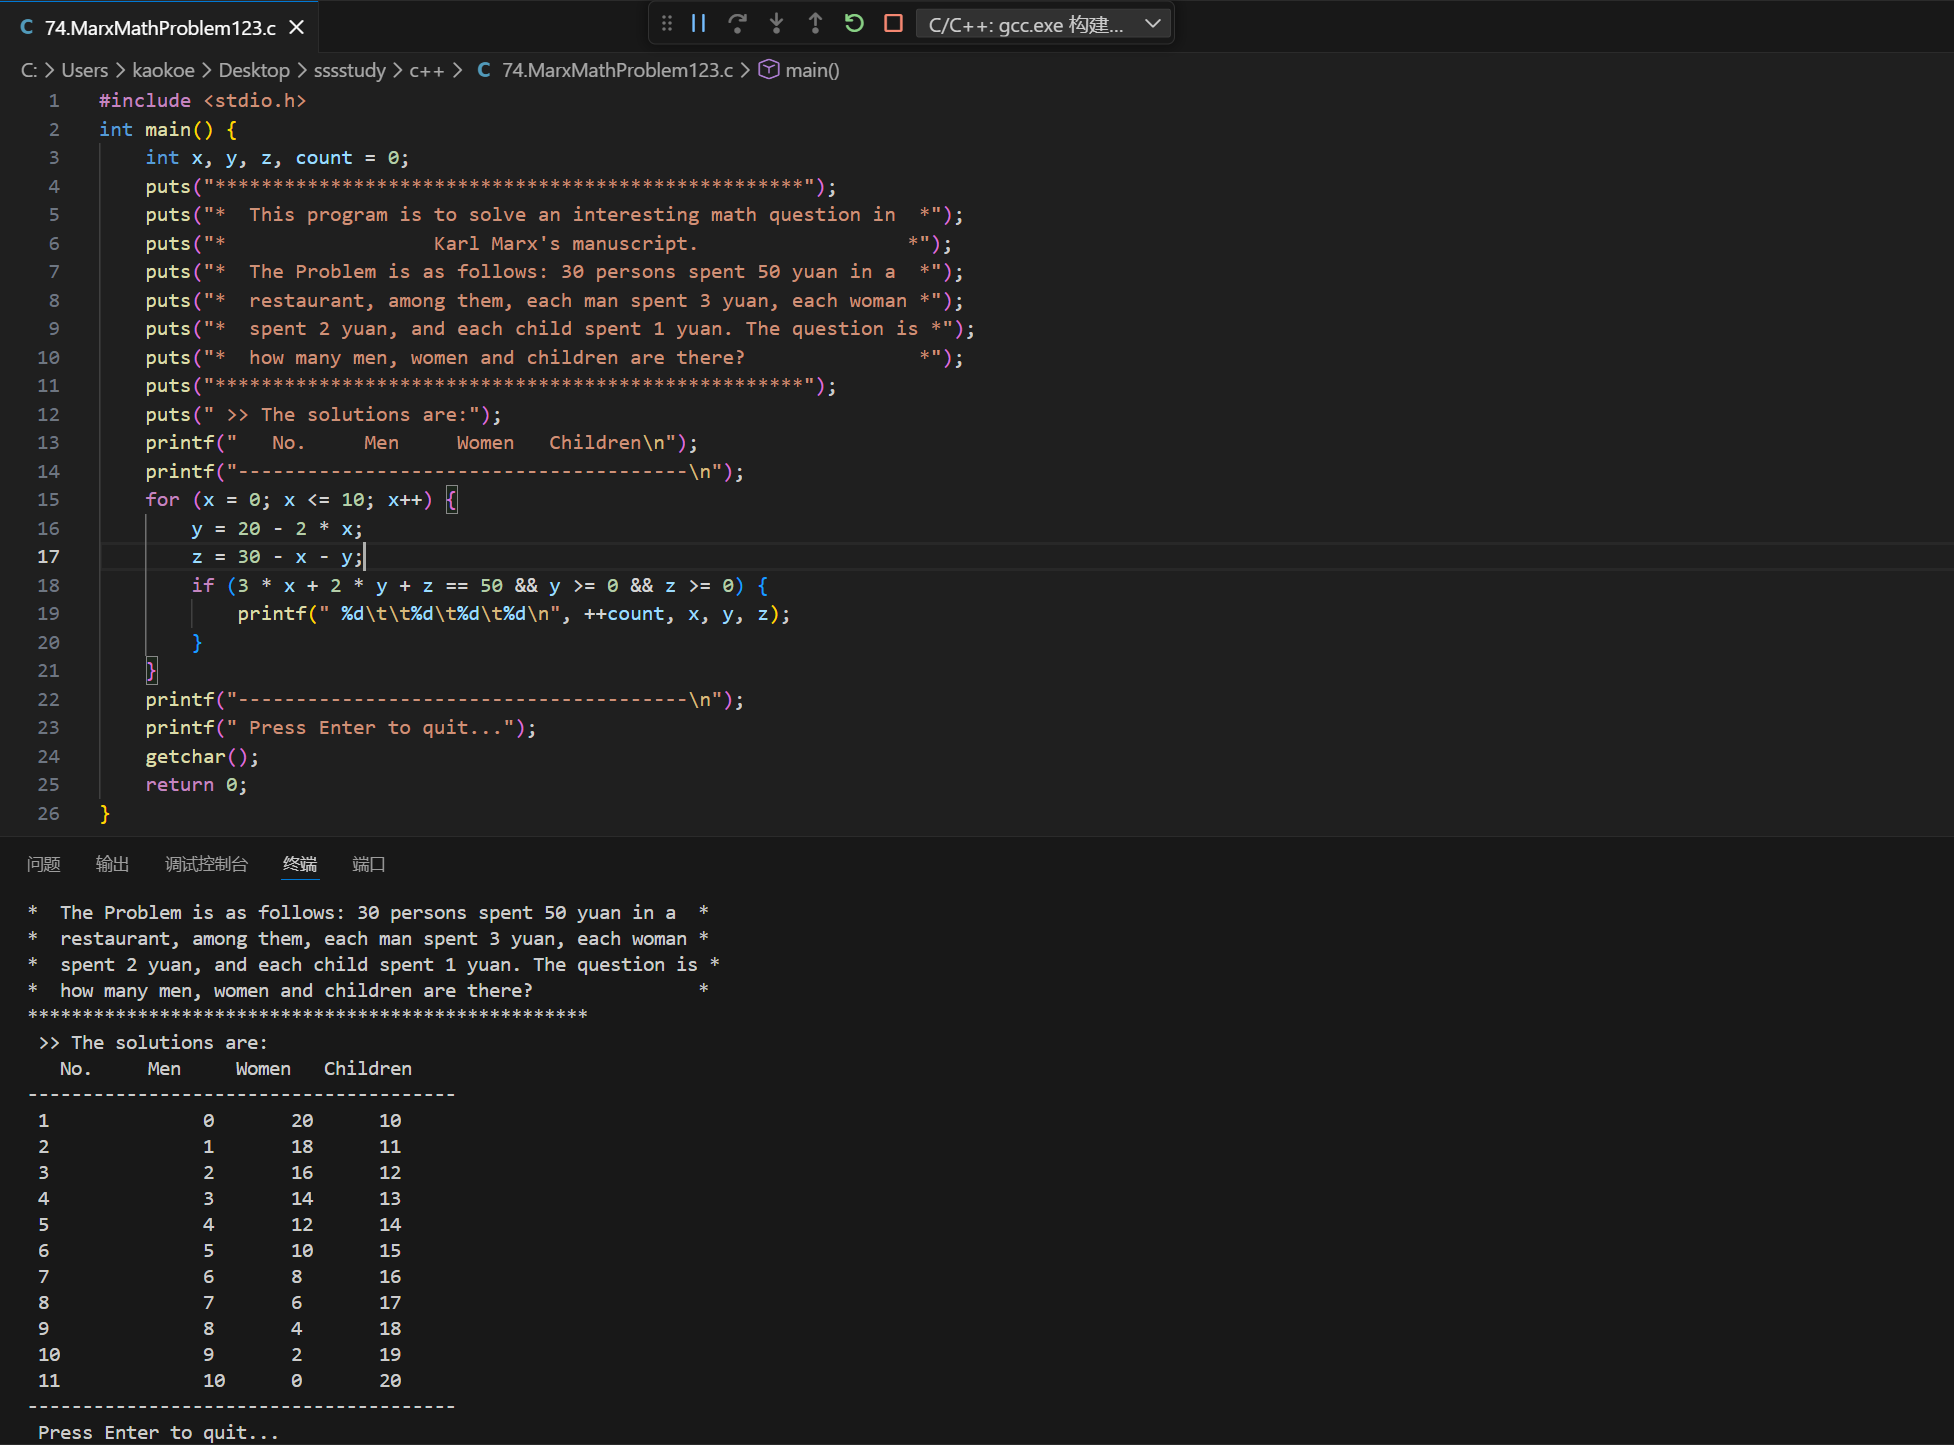Expand the kaokoe breadcrumb segment
Image resolution: width=1954 pixels, height=1445 pixels.
point(163,70)
